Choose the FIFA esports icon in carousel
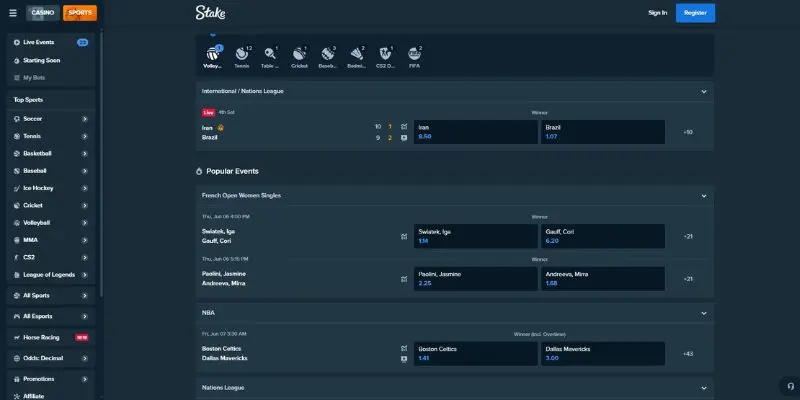This screenshot has height=400, width=800. (414, 57)
